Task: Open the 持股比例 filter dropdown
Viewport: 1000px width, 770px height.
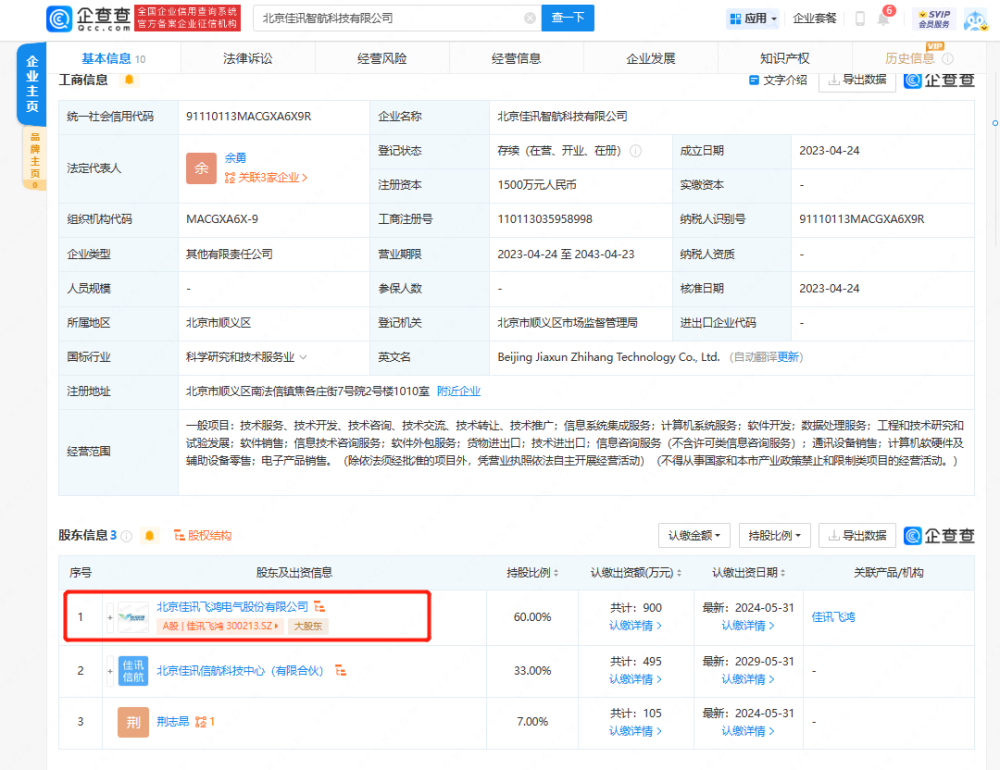Action: 774,535
